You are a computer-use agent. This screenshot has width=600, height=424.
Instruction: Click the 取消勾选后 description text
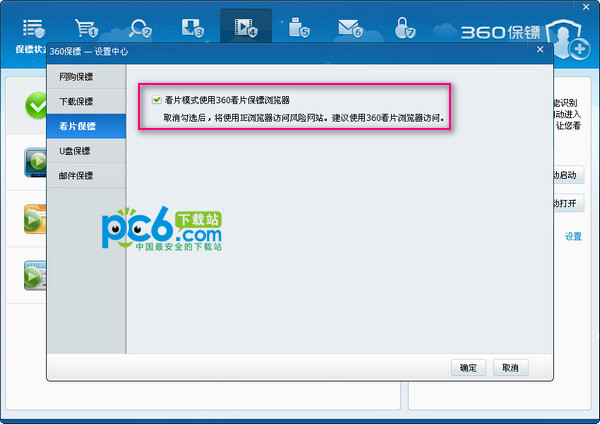click(x=304, y=118)
